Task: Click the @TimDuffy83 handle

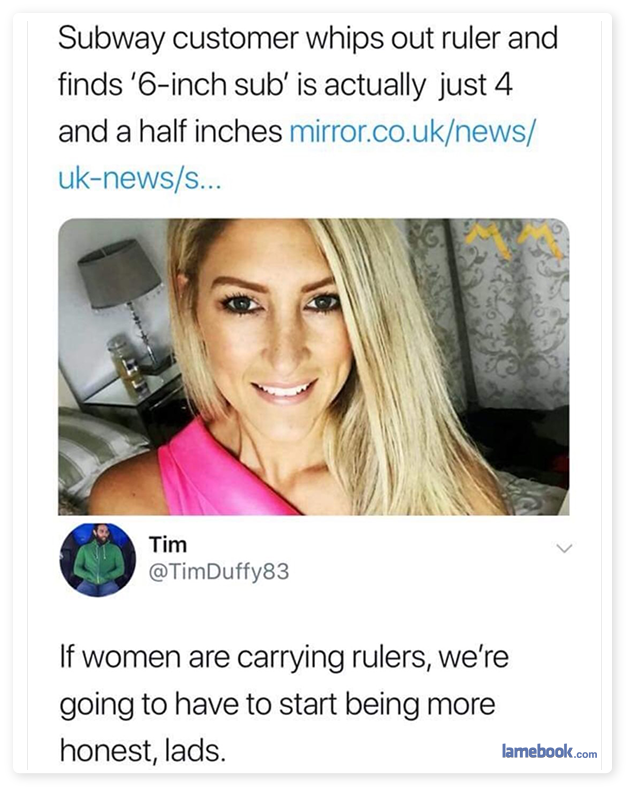Action: pos(218,572)
